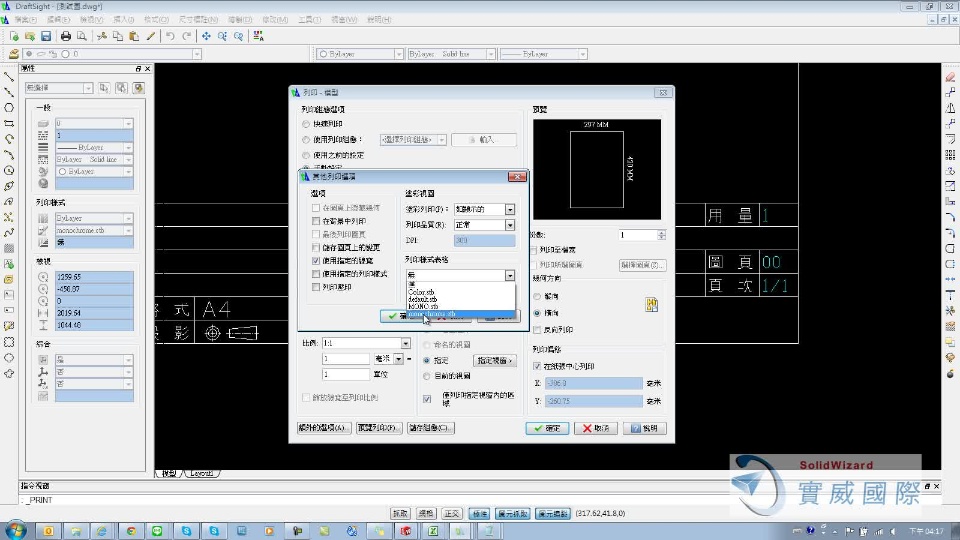Click the Property Painter brush icon
Screen dimensions: 960x540
[x=151, y=36]
